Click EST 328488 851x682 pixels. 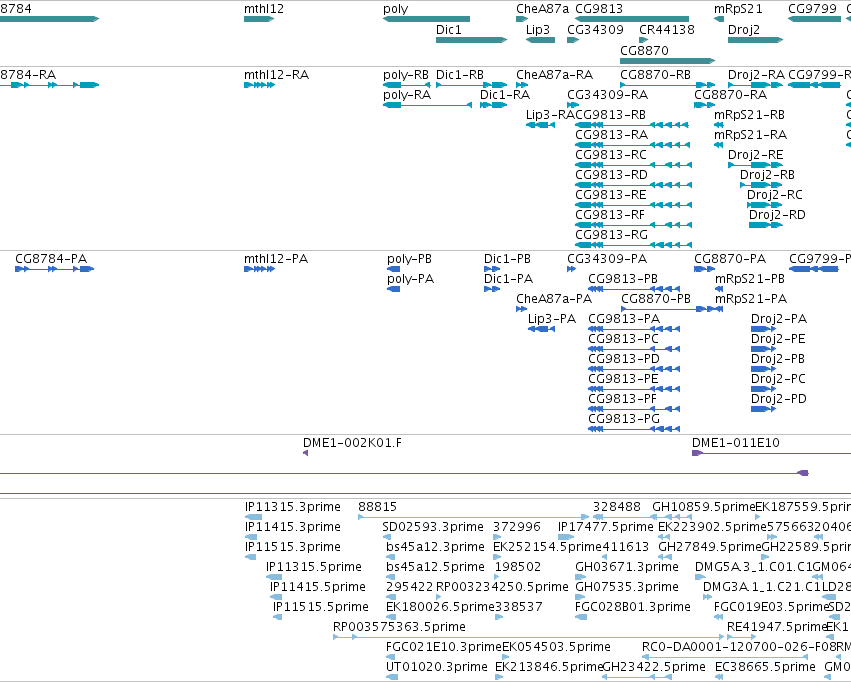point(617,507)
